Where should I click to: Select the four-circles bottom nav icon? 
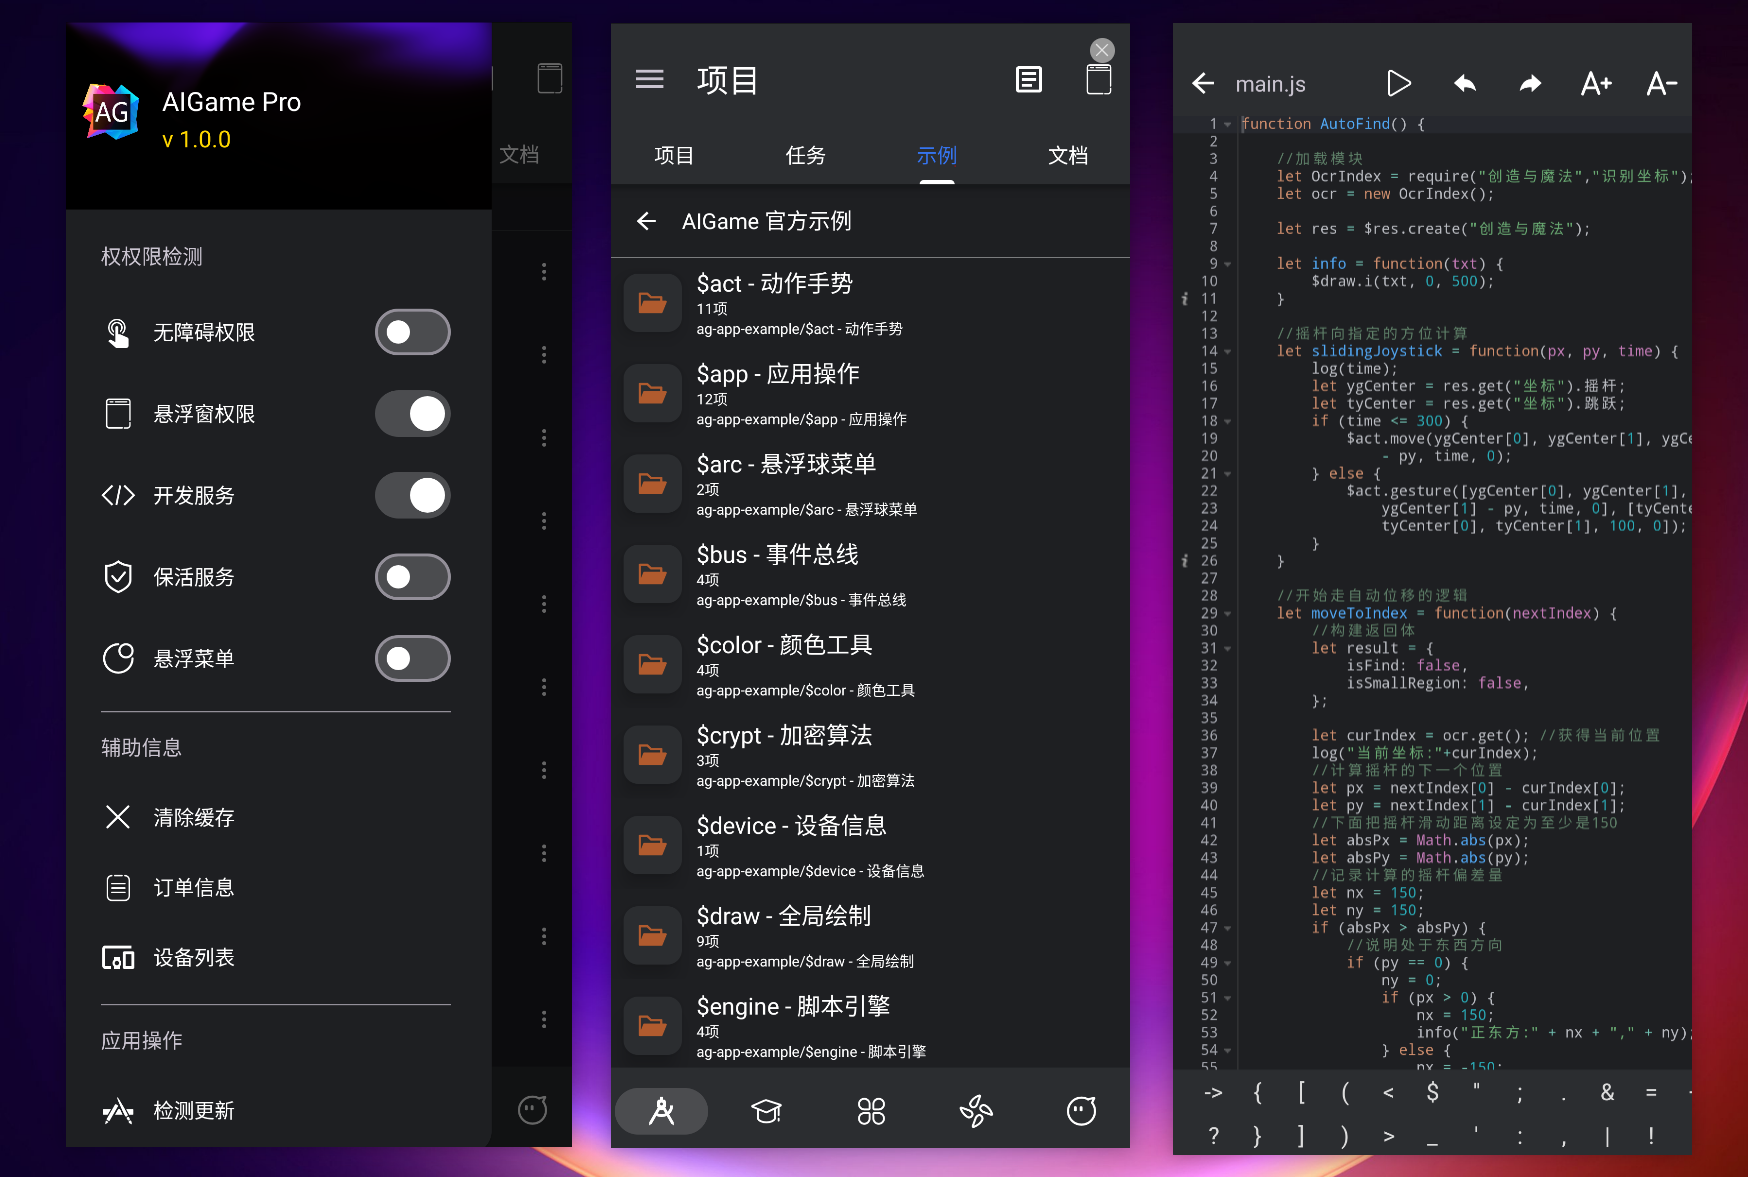(872, 1111)
